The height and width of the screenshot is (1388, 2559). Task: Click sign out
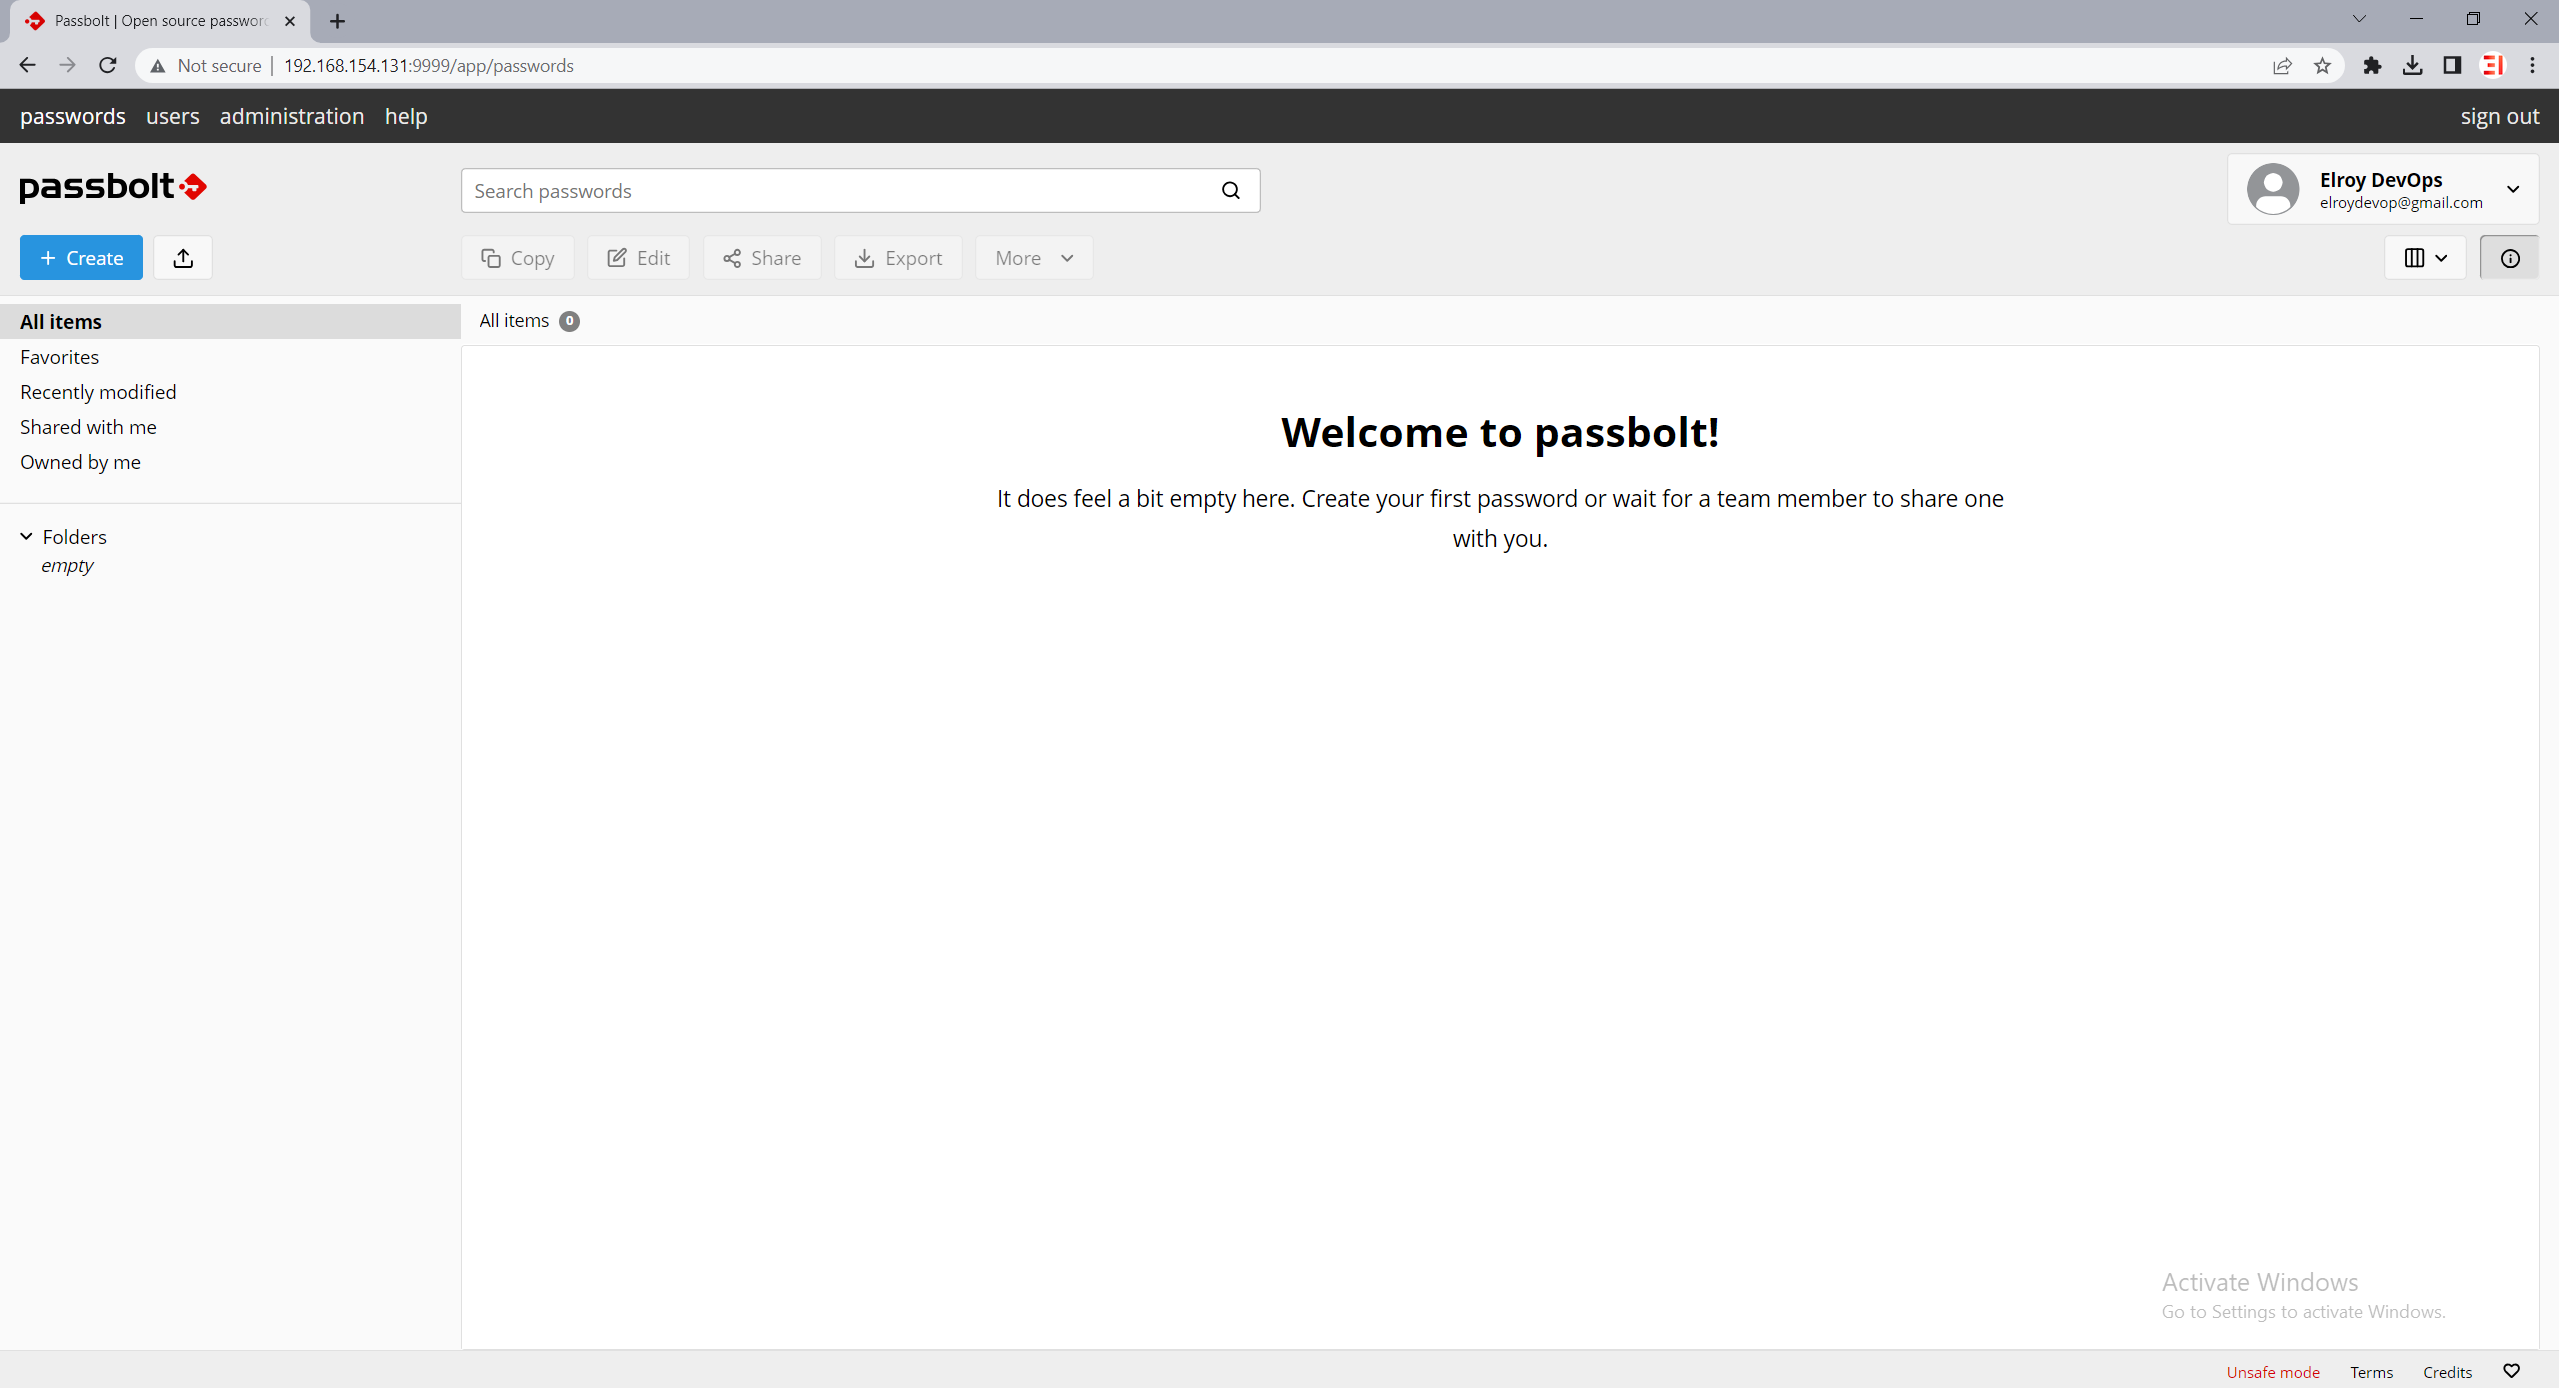(x=2499, y=116)
